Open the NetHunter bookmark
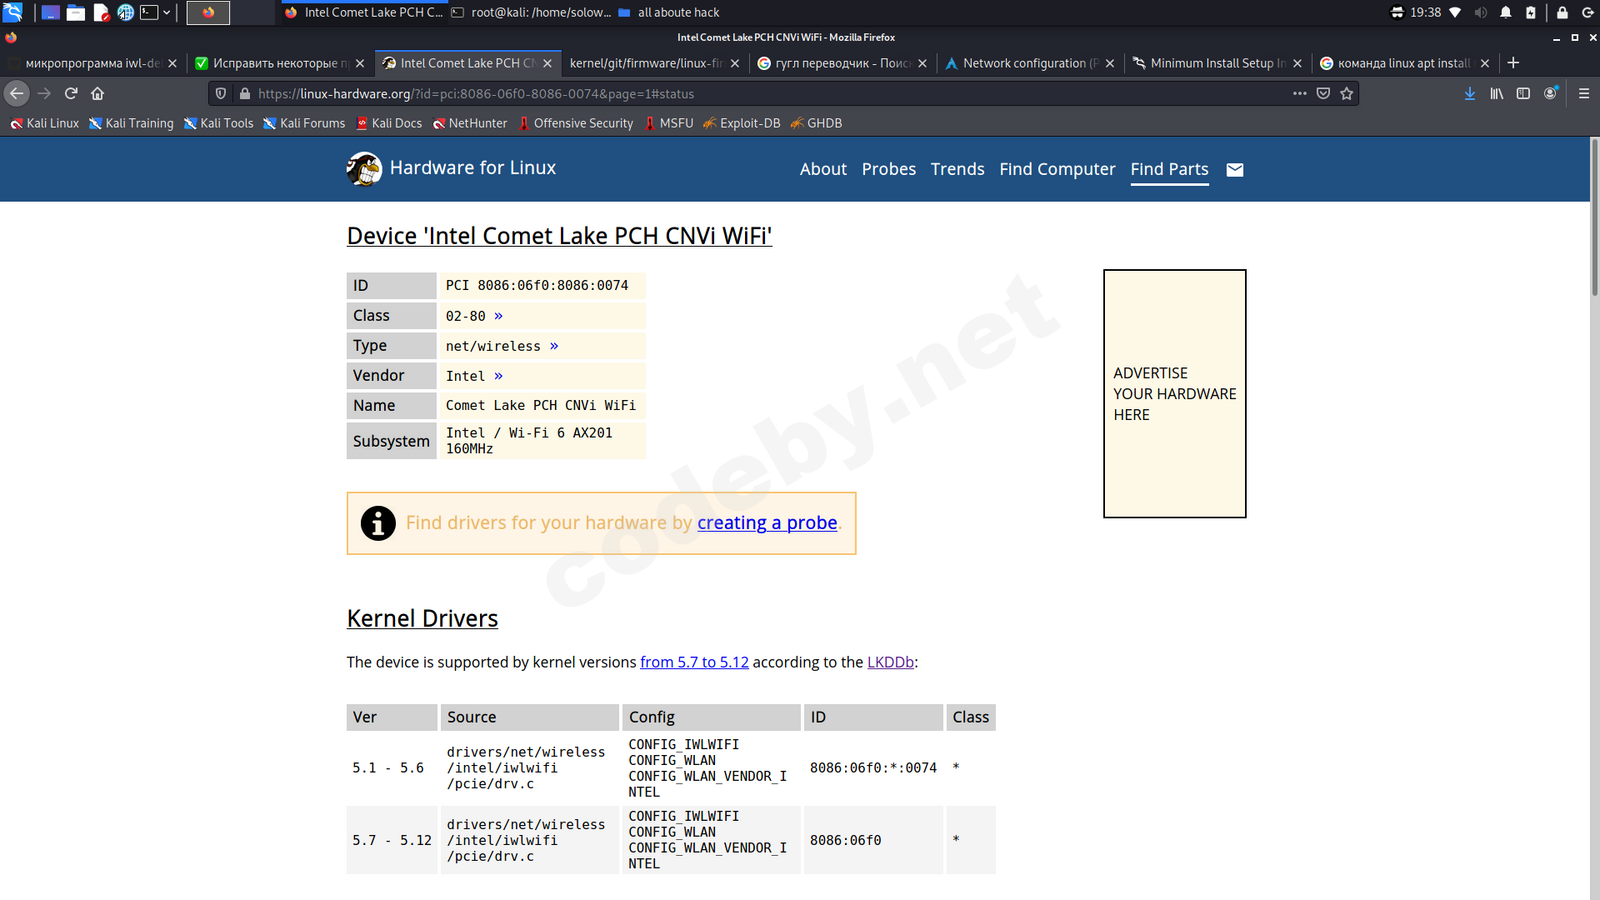Screen dimensions: 1600x900 [x=470, y=123]
